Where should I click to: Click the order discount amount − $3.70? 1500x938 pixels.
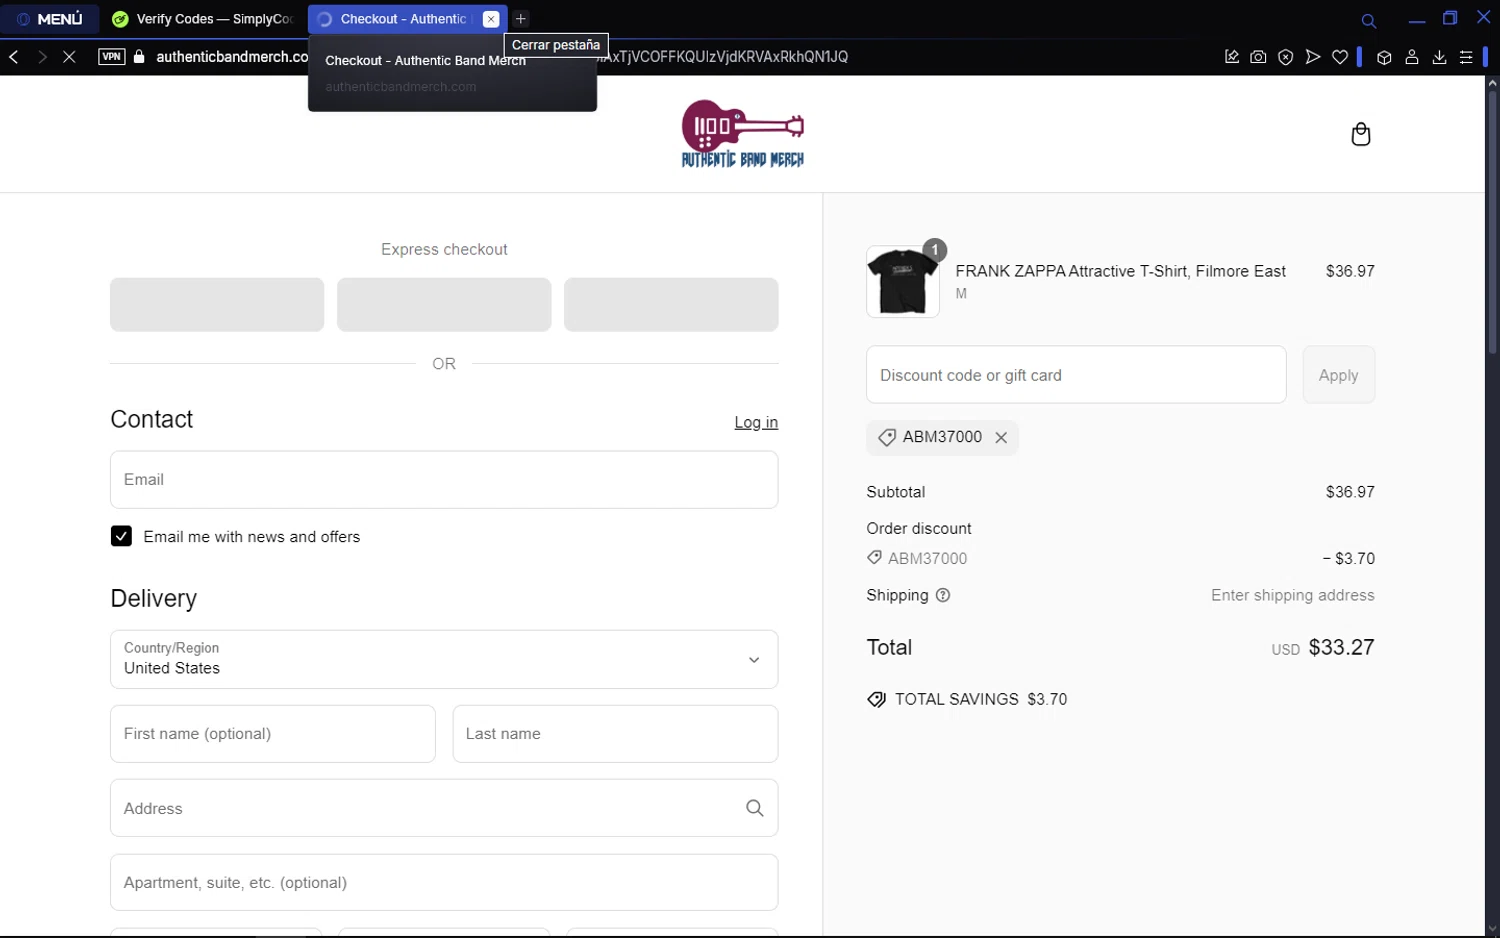[1348, 558]
